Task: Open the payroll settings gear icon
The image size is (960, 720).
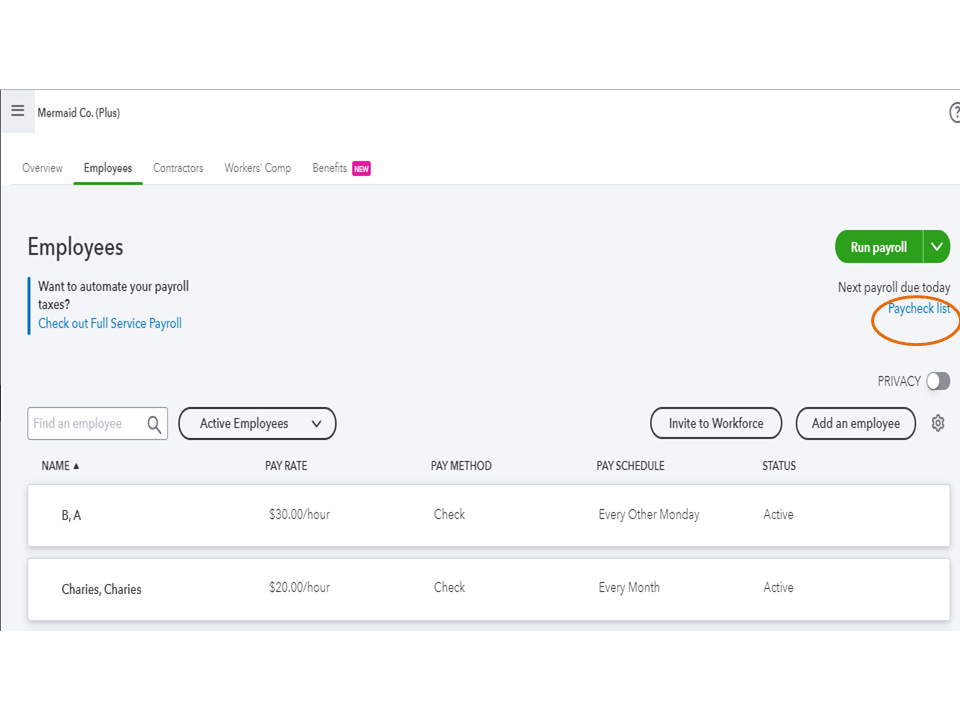Action: (938, 424)
